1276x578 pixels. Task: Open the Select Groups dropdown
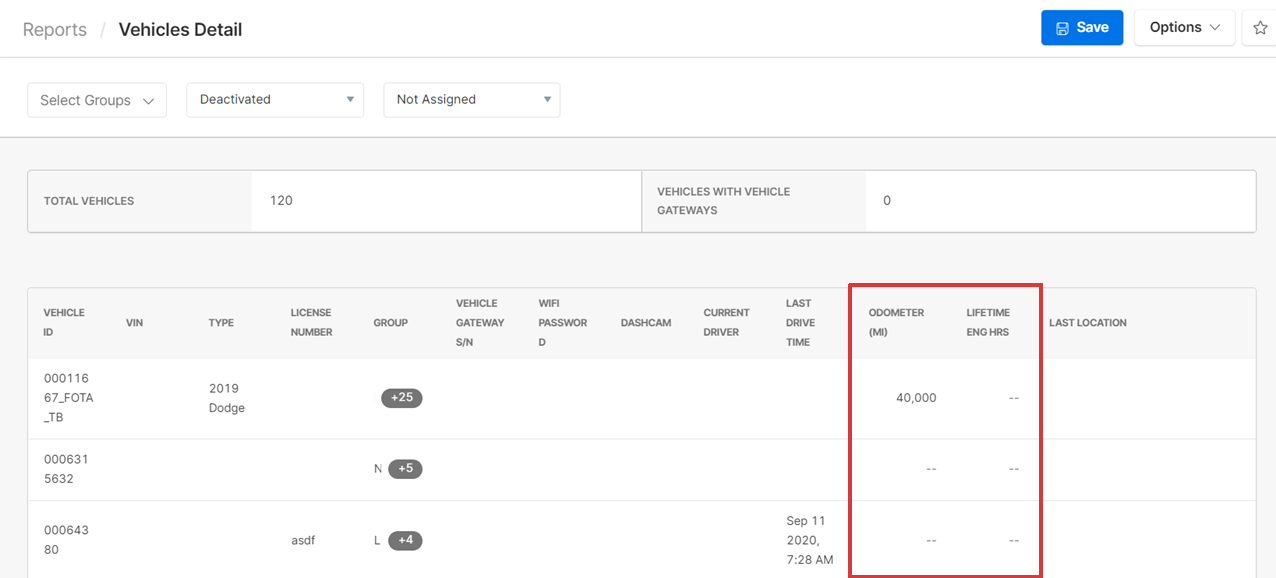tap(97, 100)
